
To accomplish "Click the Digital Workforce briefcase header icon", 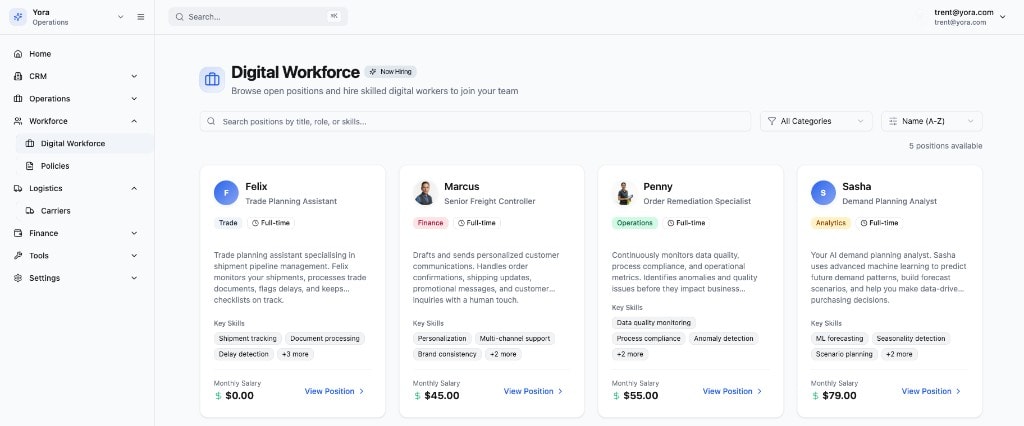I will (212, 79).
